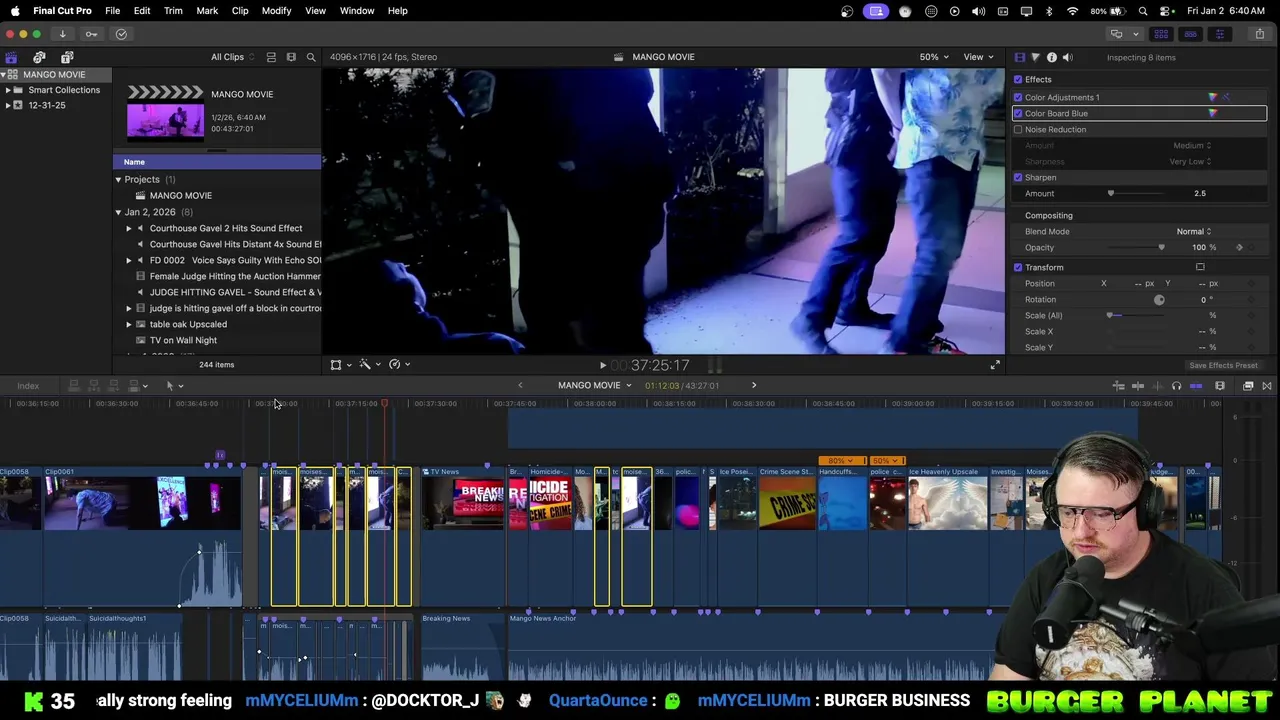
Task: Open Color Adjustments 1 color controls icon
Action: pos(1213,97)
